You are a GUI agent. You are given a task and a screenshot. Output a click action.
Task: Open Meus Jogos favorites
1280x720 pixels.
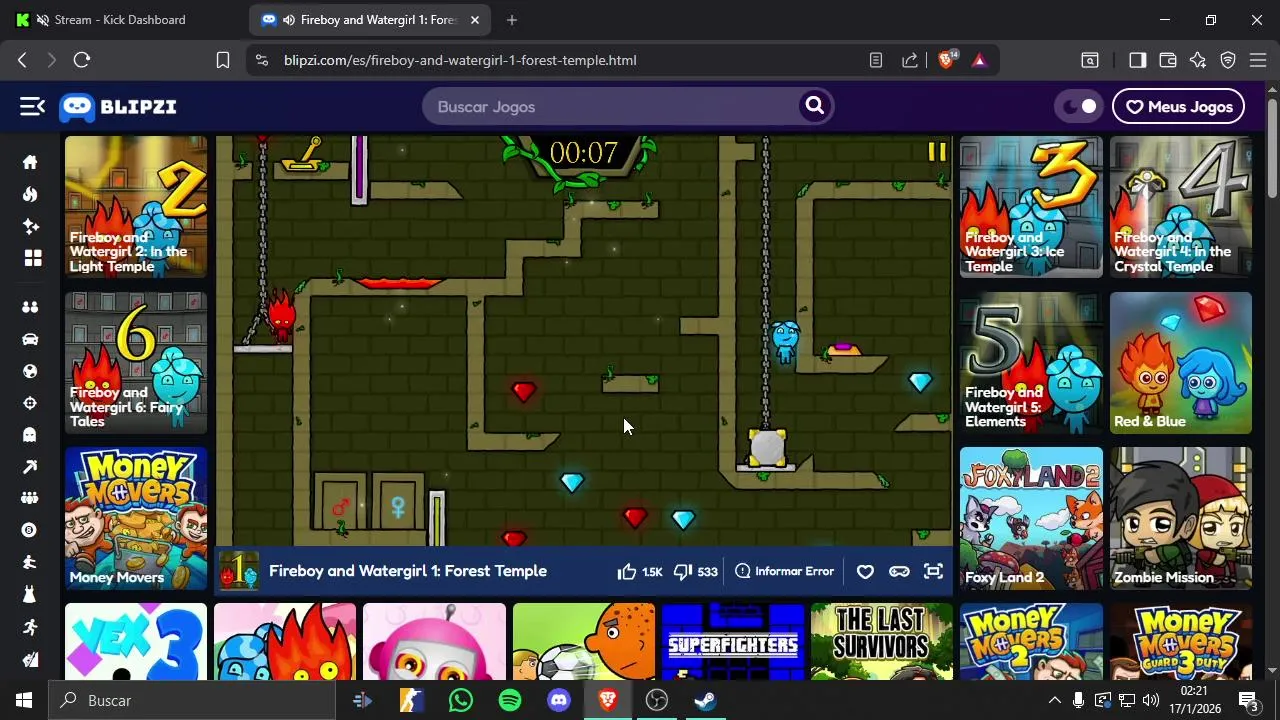(x=1179, y=106)
